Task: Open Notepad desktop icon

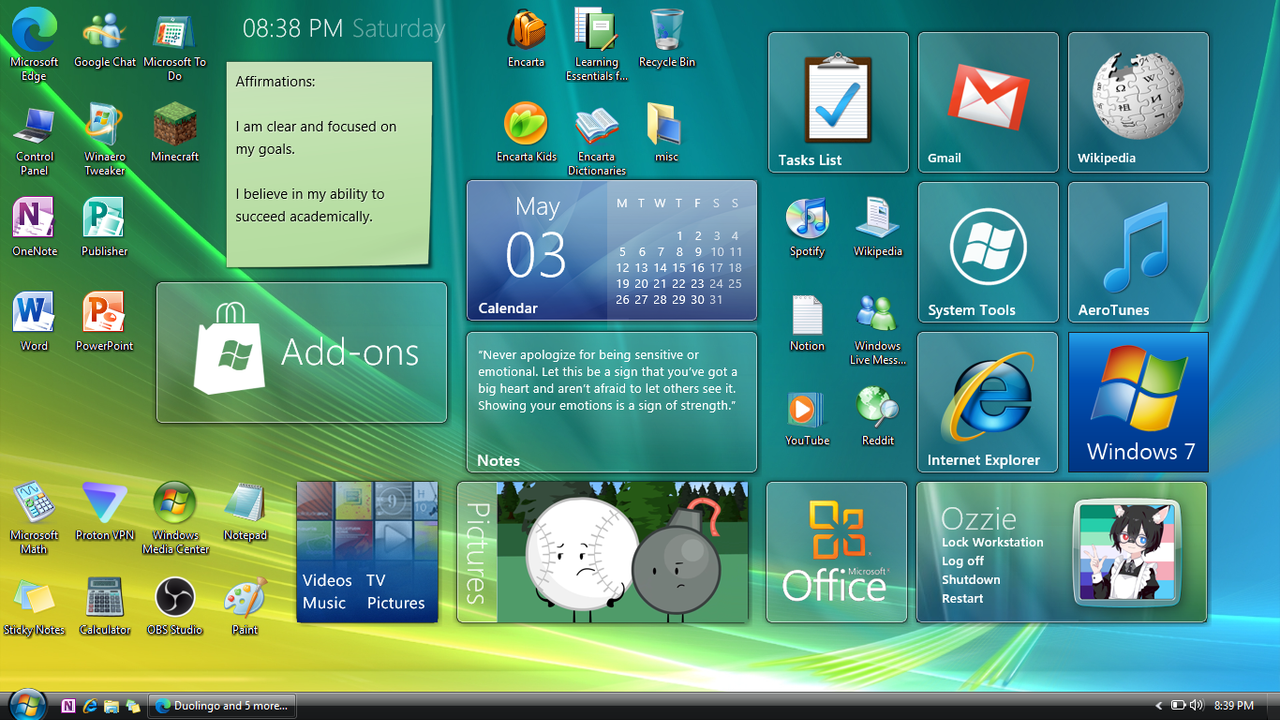Action: pyautogui.click(x=244, y=511)
